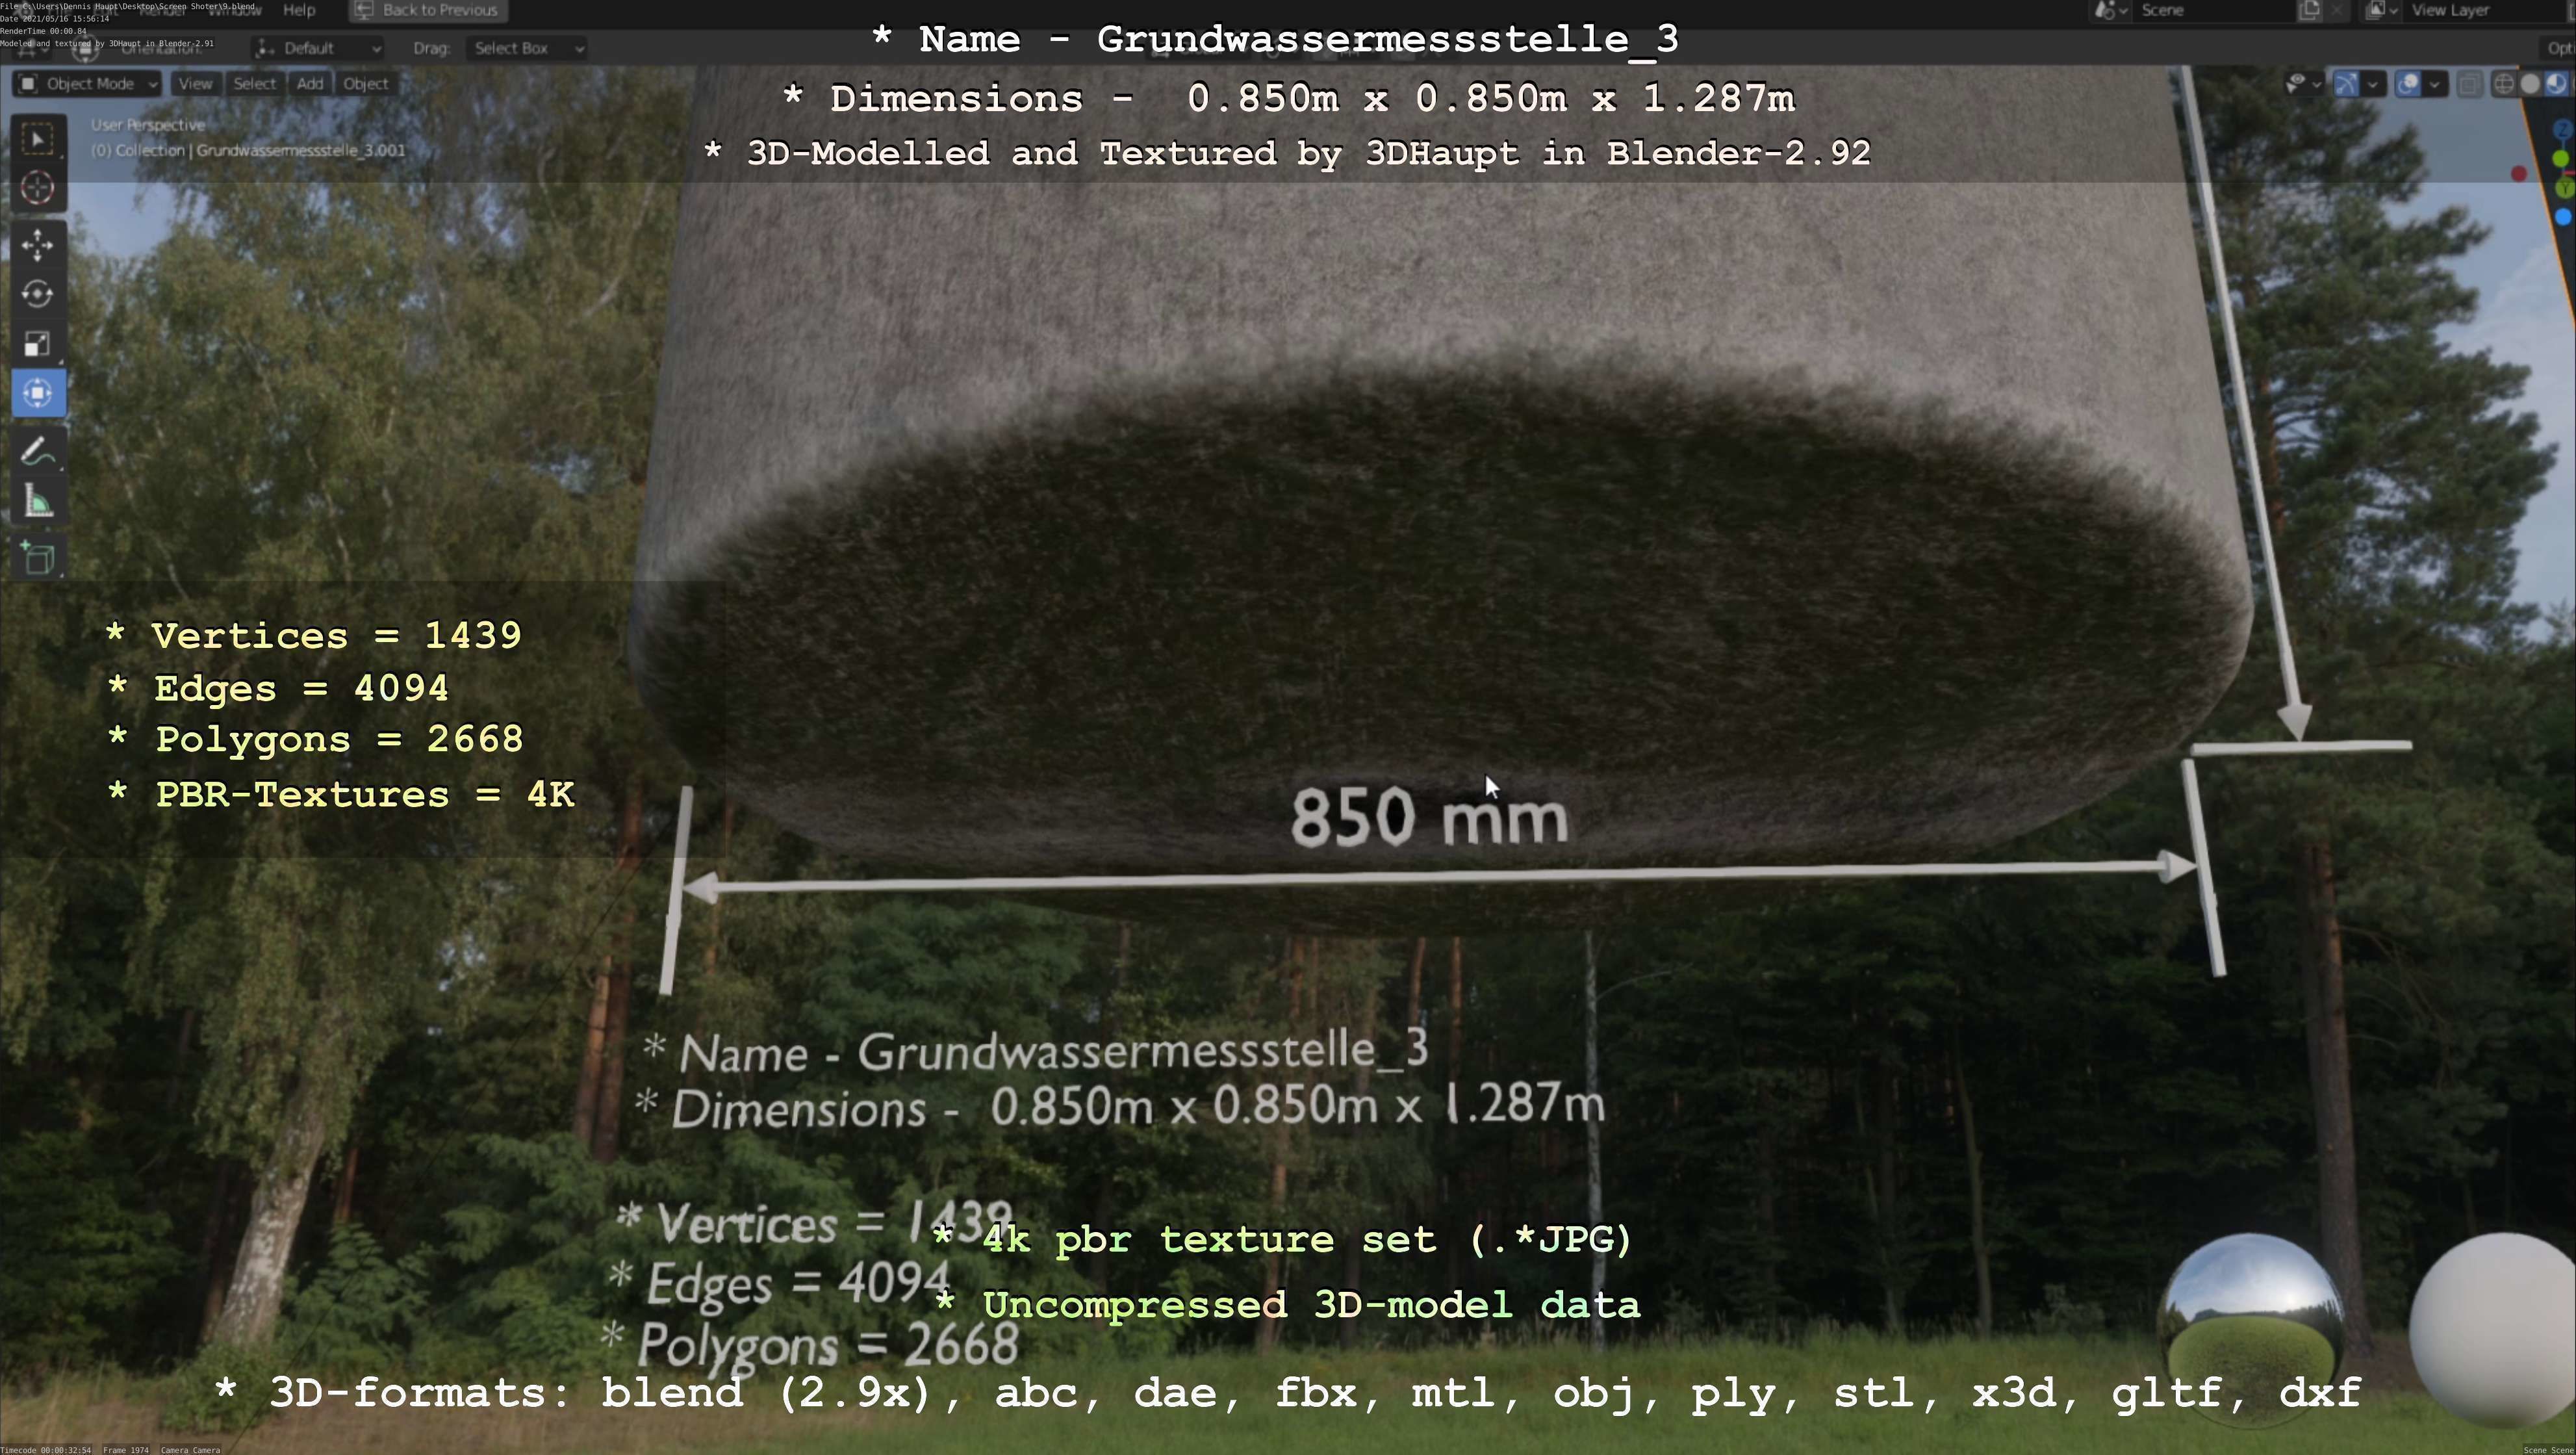Click the 'Timecode 00:00:32:54' status text
Viewport: 2576px width, 1455px height.
[x=46, y=1450]
